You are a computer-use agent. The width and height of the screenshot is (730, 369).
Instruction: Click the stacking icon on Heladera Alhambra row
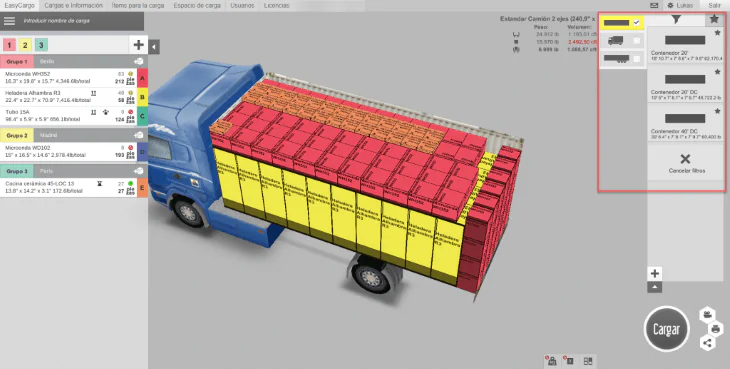94,93
